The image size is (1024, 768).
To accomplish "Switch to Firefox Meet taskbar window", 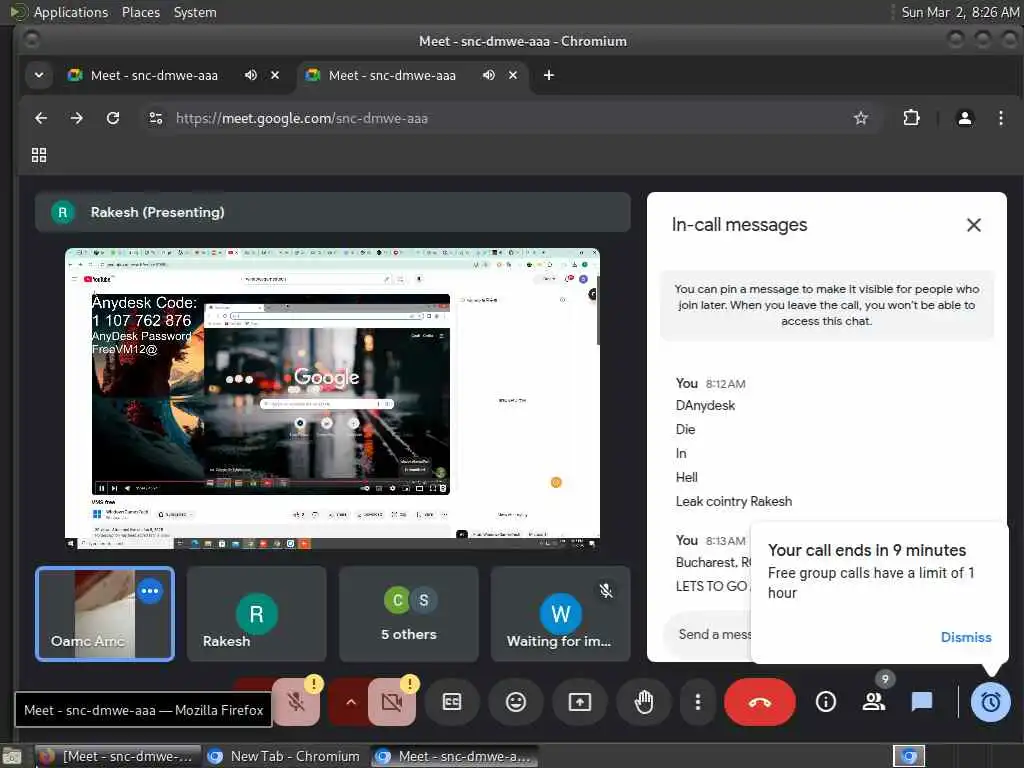I will (118, 756).
